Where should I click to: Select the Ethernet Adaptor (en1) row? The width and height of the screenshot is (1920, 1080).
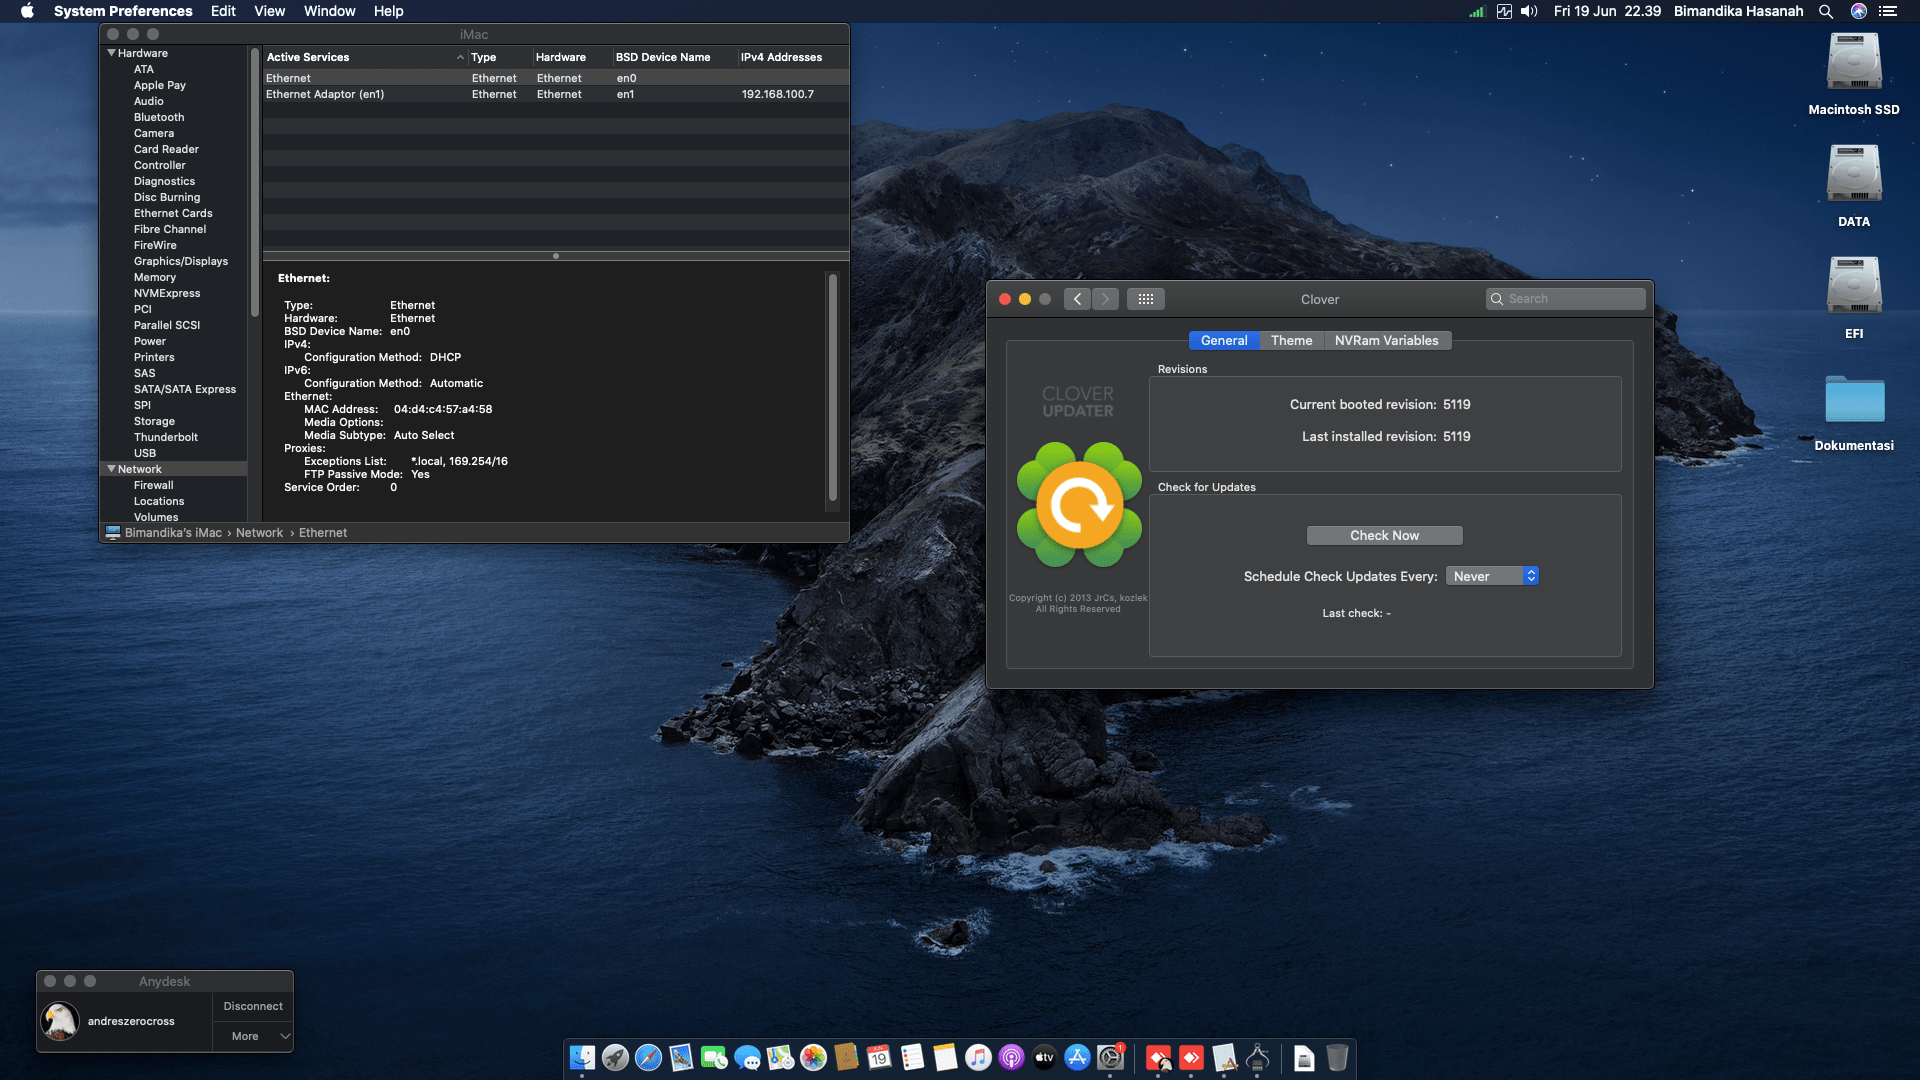556,94
